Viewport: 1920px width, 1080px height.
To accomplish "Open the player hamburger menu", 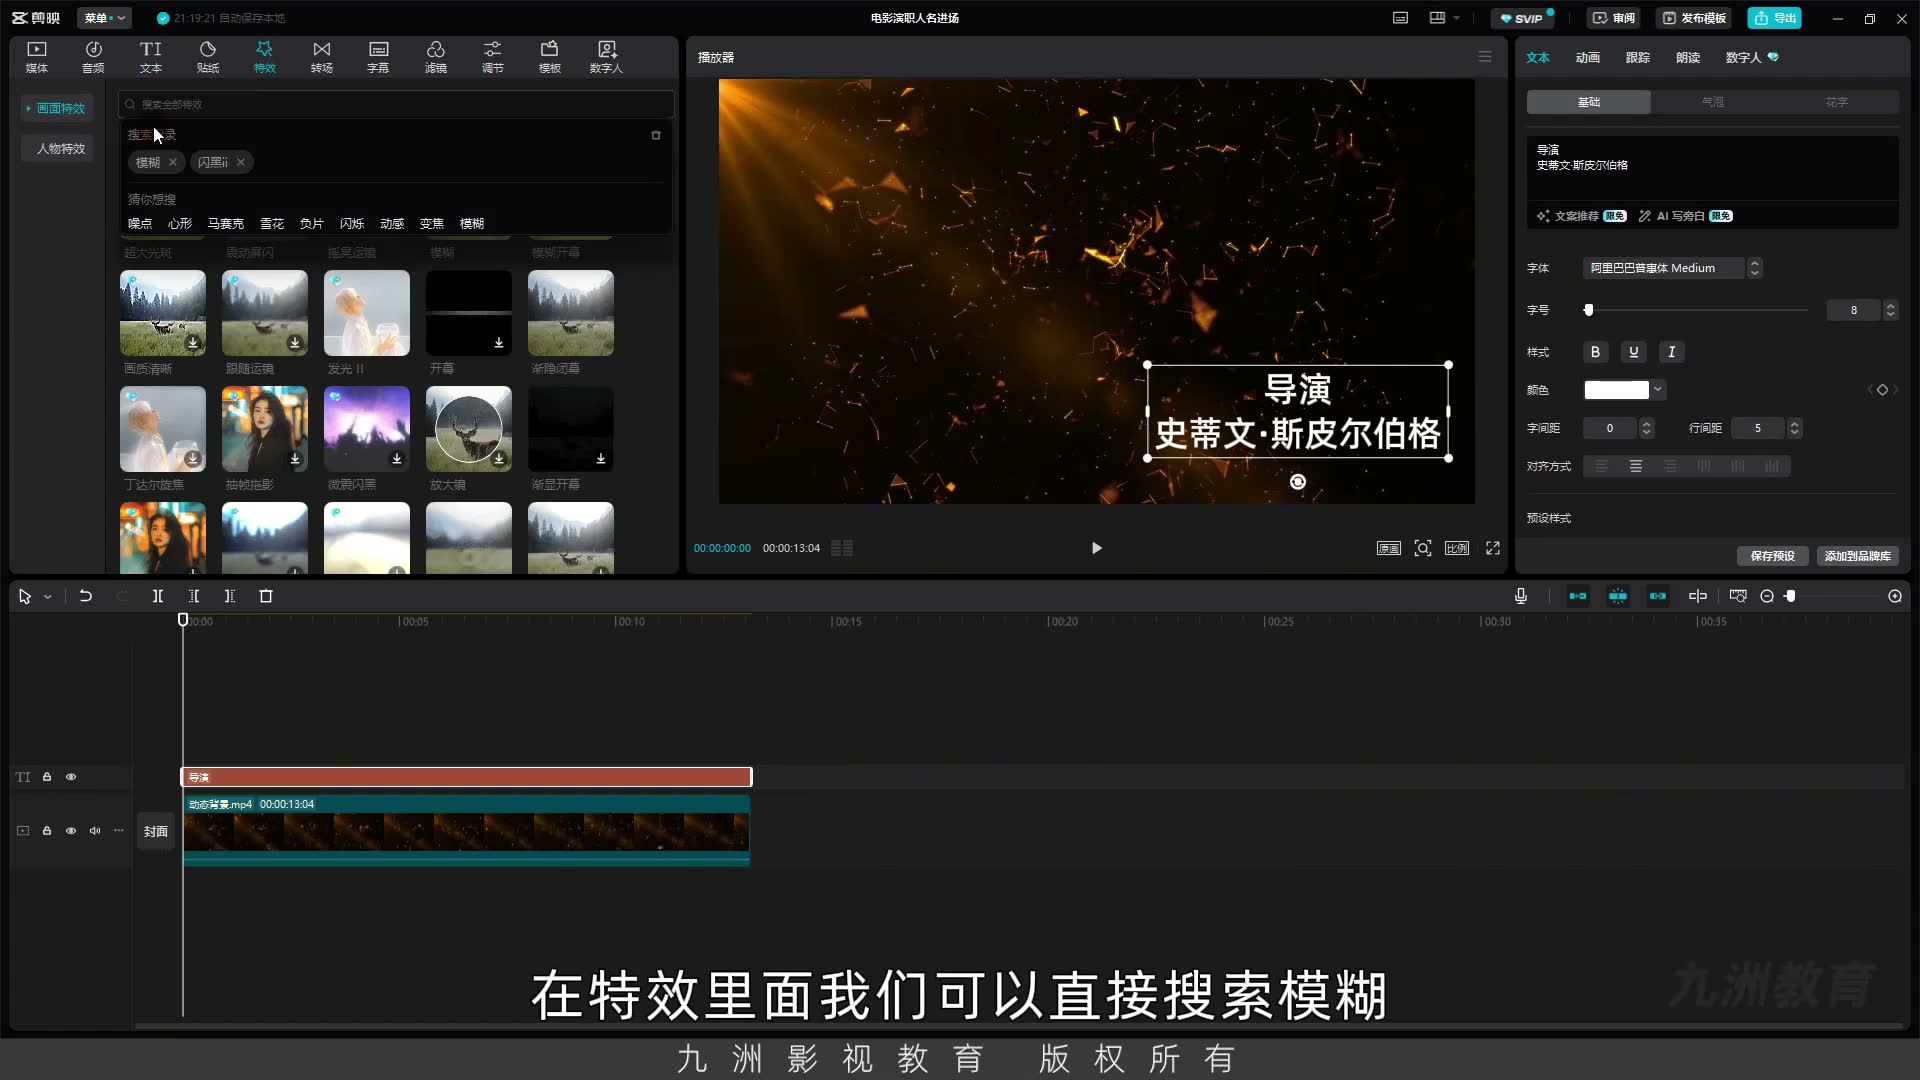I will click(x=1485, y=57).
